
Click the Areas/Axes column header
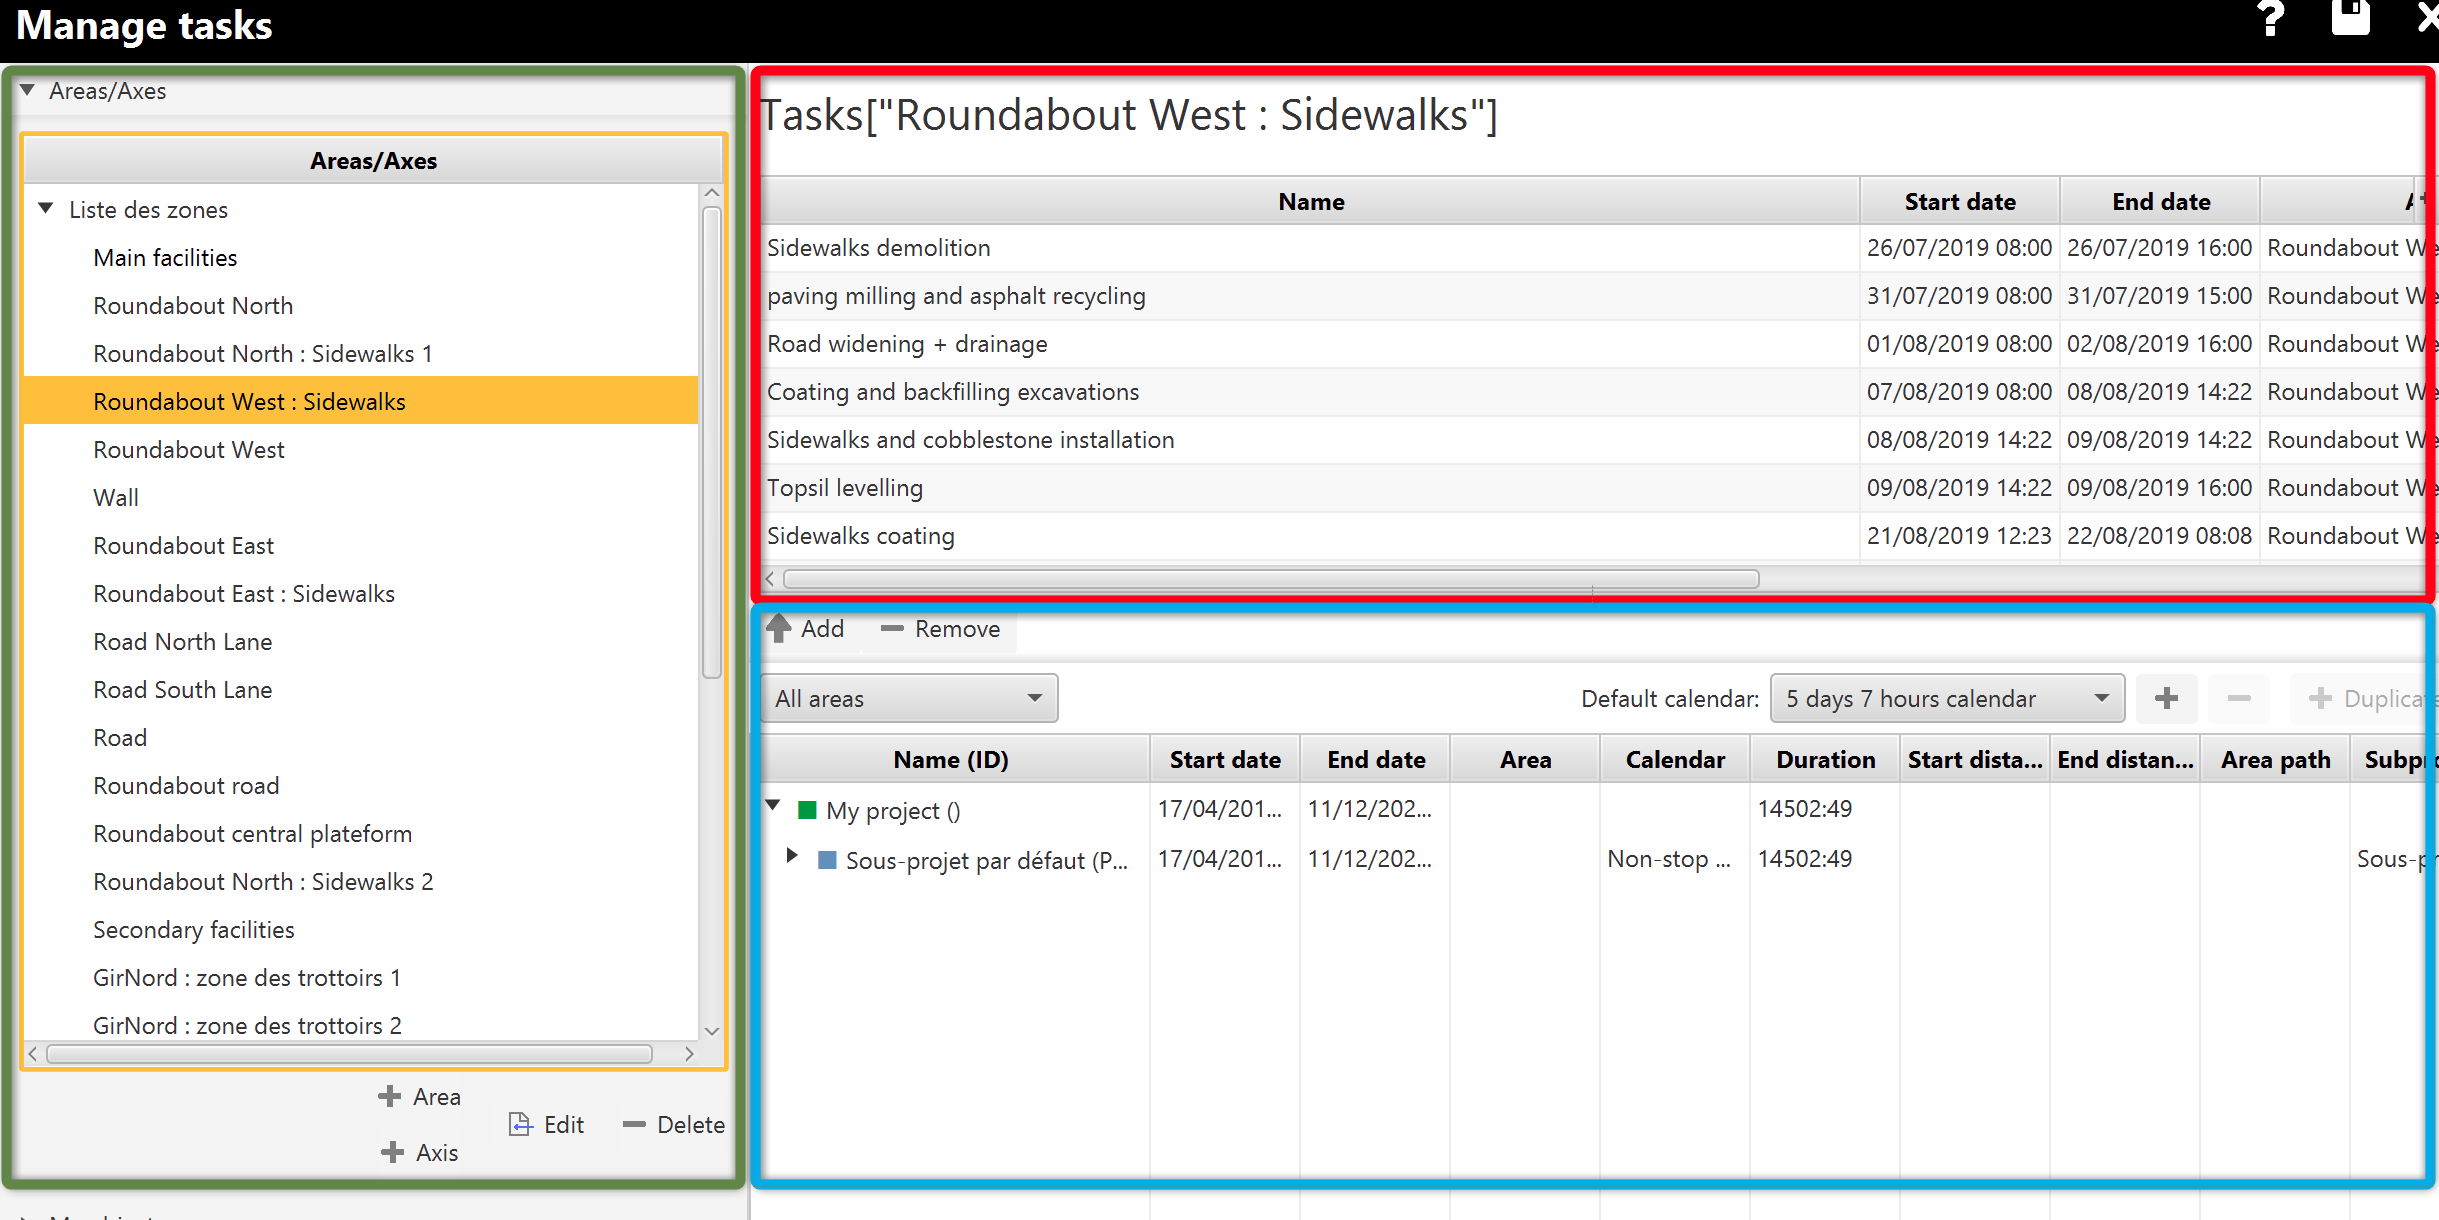373,160
